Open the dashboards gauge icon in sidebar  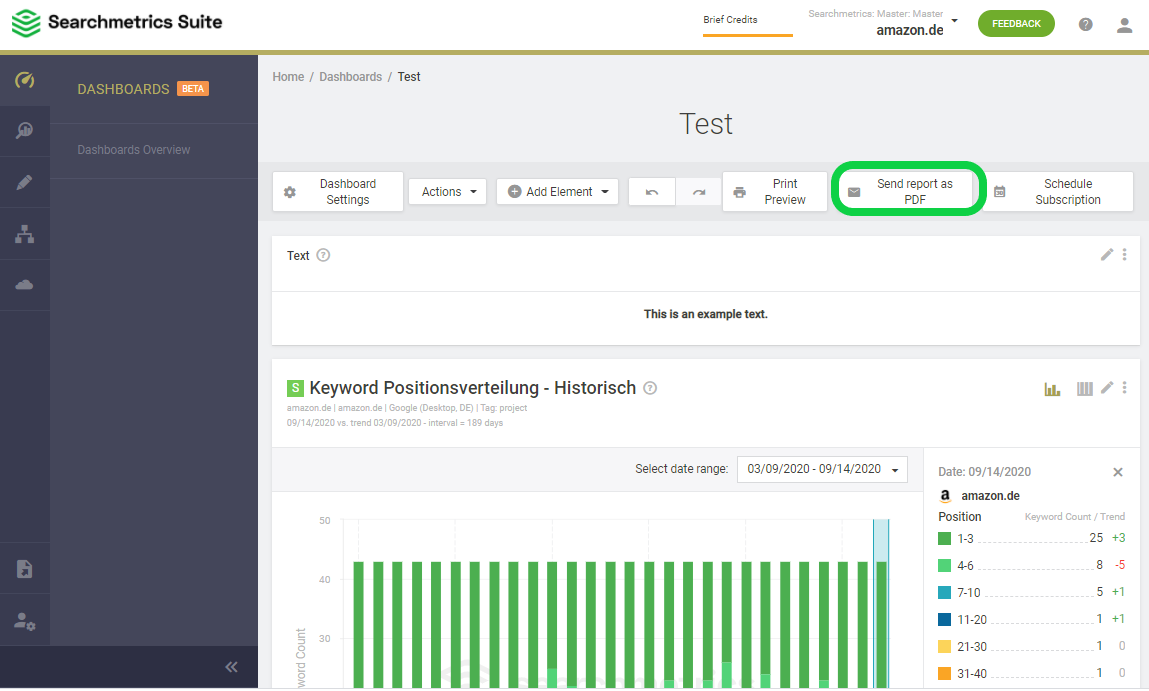(x=25, y=80)
